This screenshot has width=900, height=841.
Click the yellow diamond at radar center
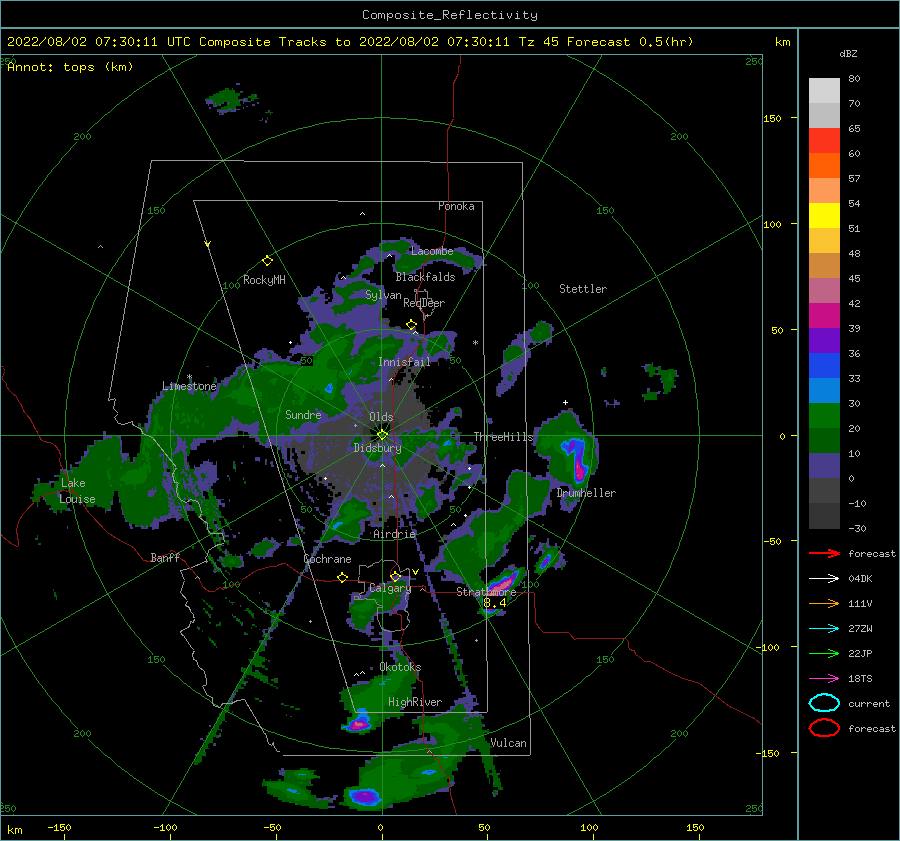point(382,435)
